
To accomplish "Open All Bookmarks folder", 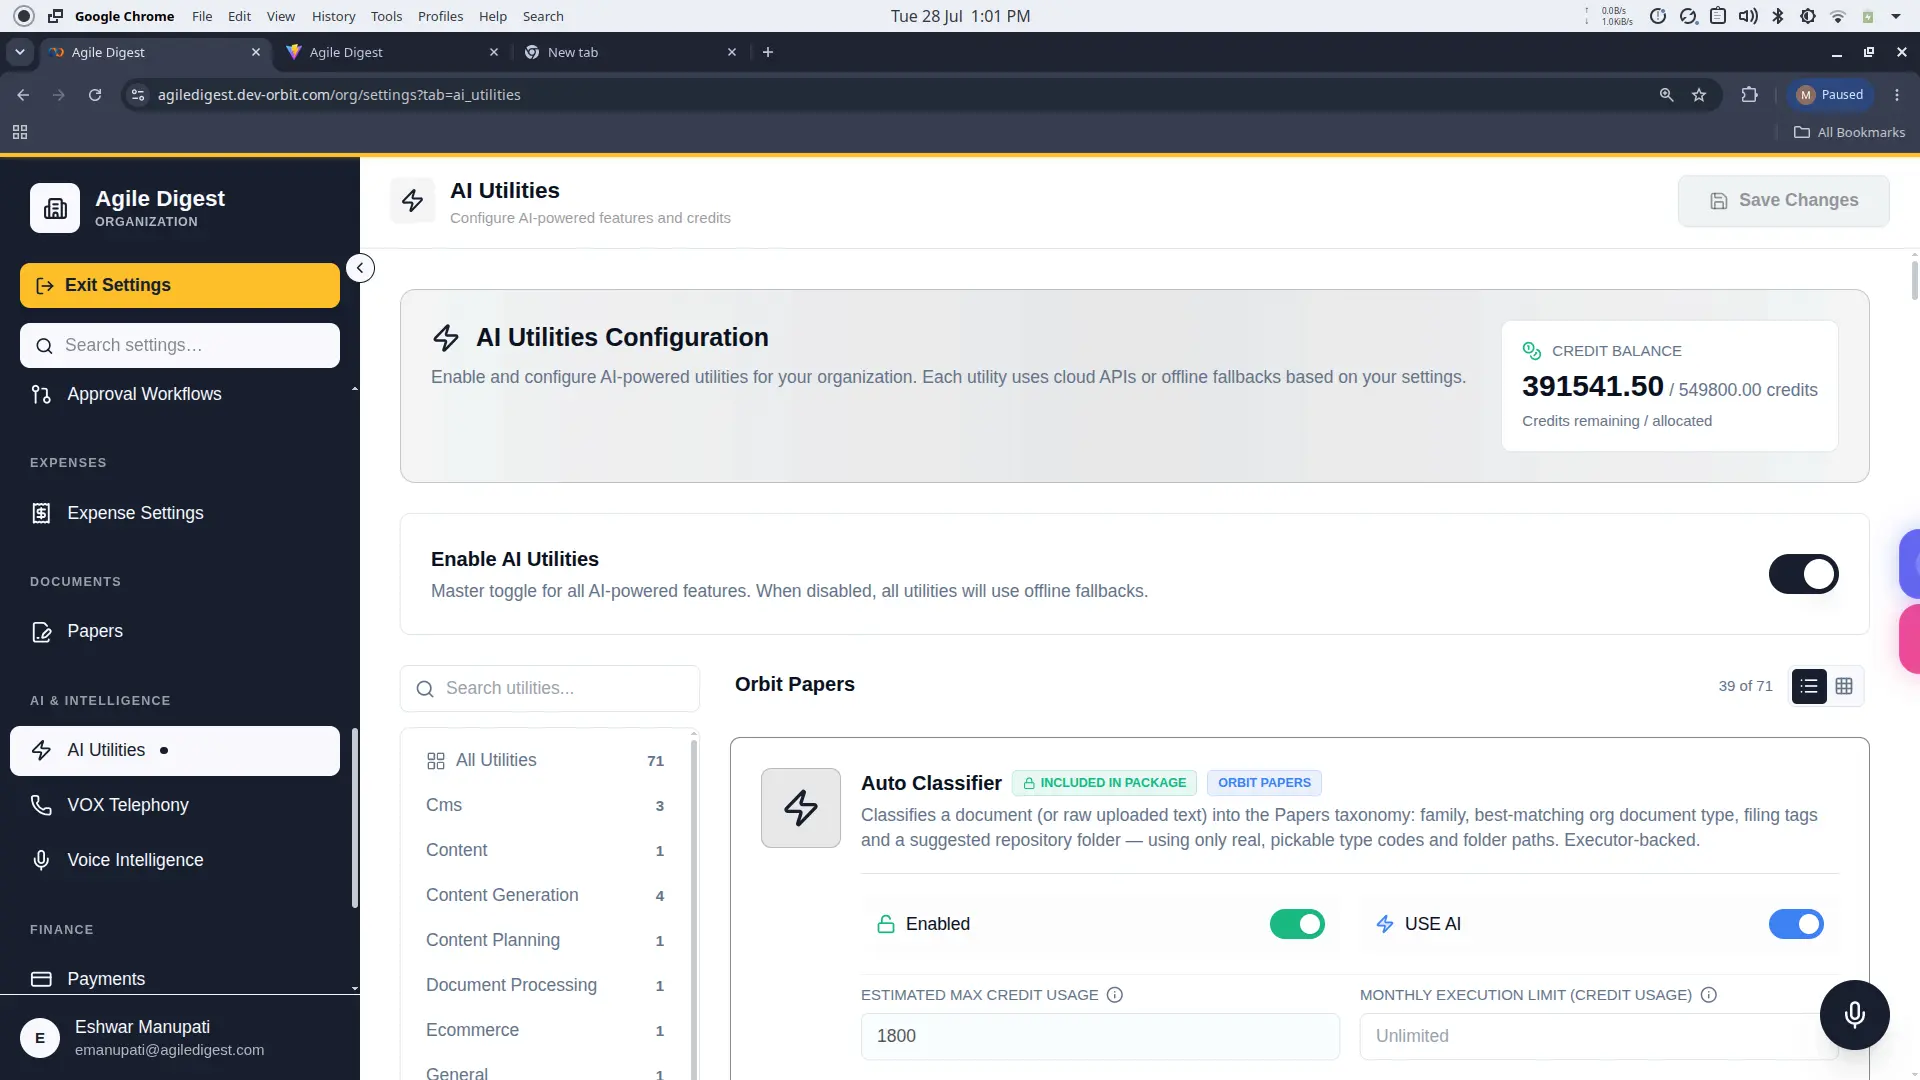I will point(1849,132).
